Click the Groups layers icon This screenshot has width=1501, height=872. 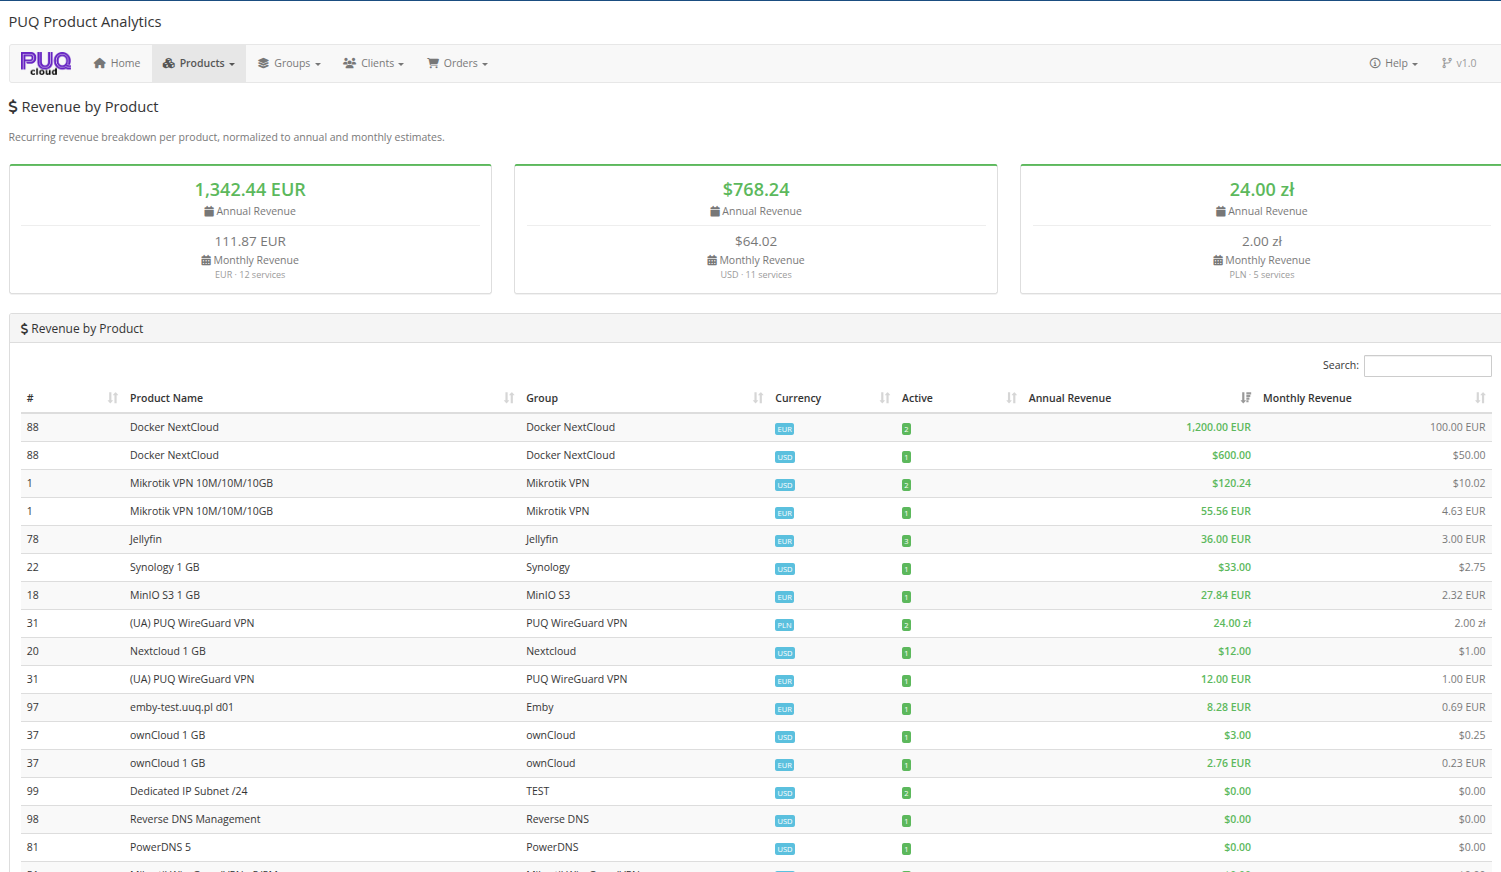coord(262,62)
